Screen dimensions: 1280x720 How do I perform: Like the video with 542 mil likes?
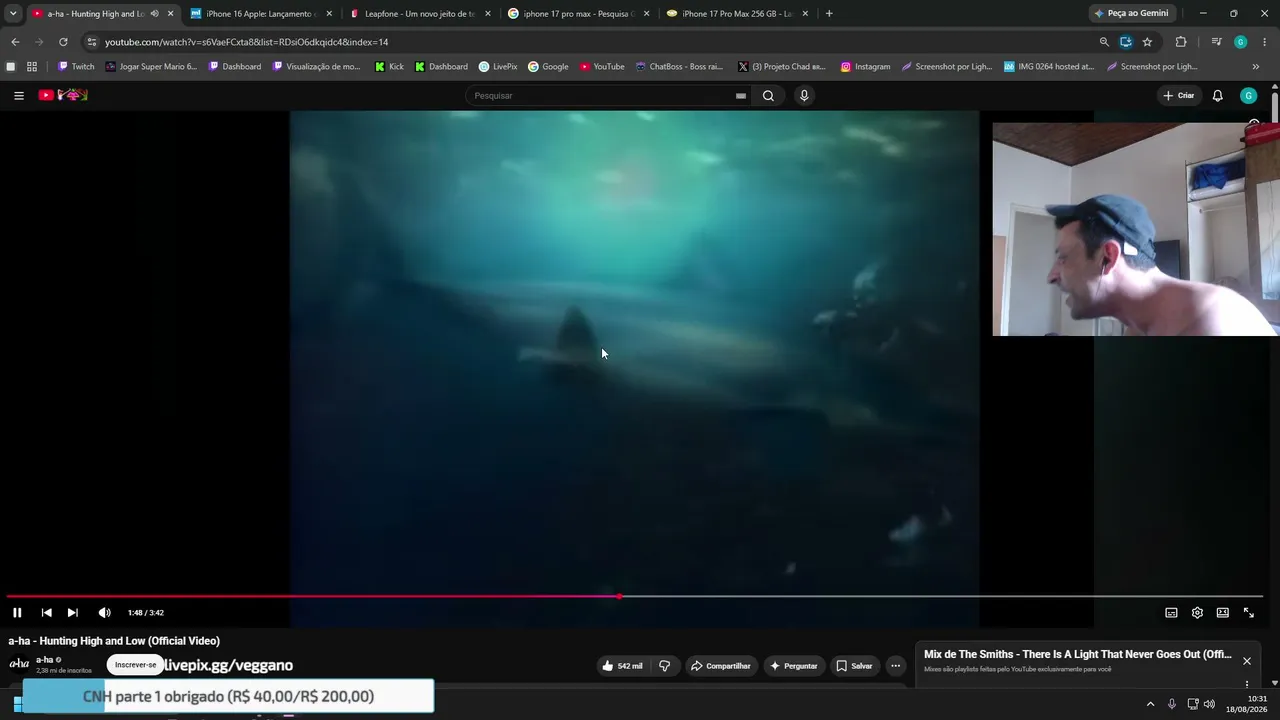tap(622, 666)
